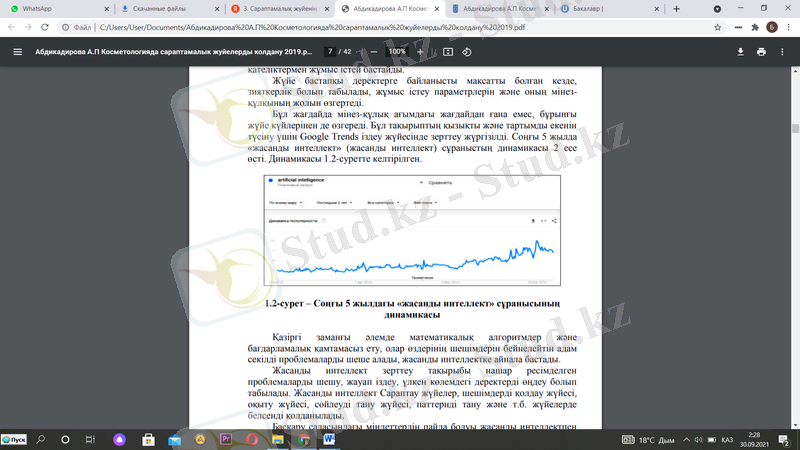Launch Alice purple assistant icon

pyautogui.click(x=119, y=439)
